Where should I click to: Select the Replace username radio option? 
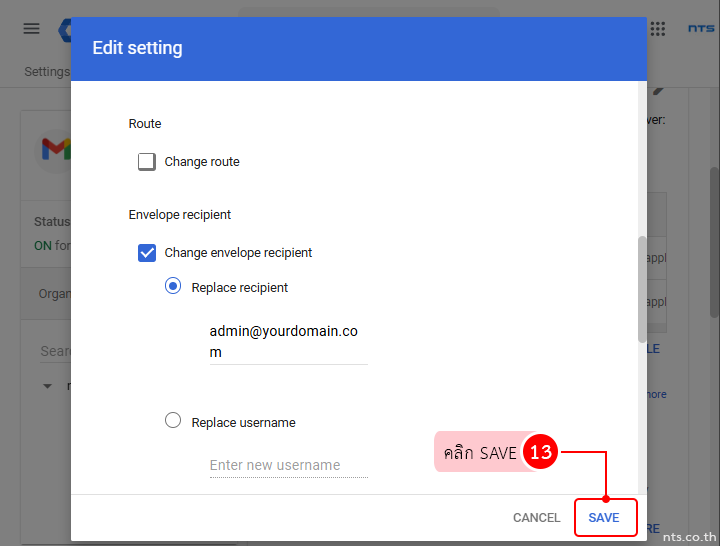173,420
